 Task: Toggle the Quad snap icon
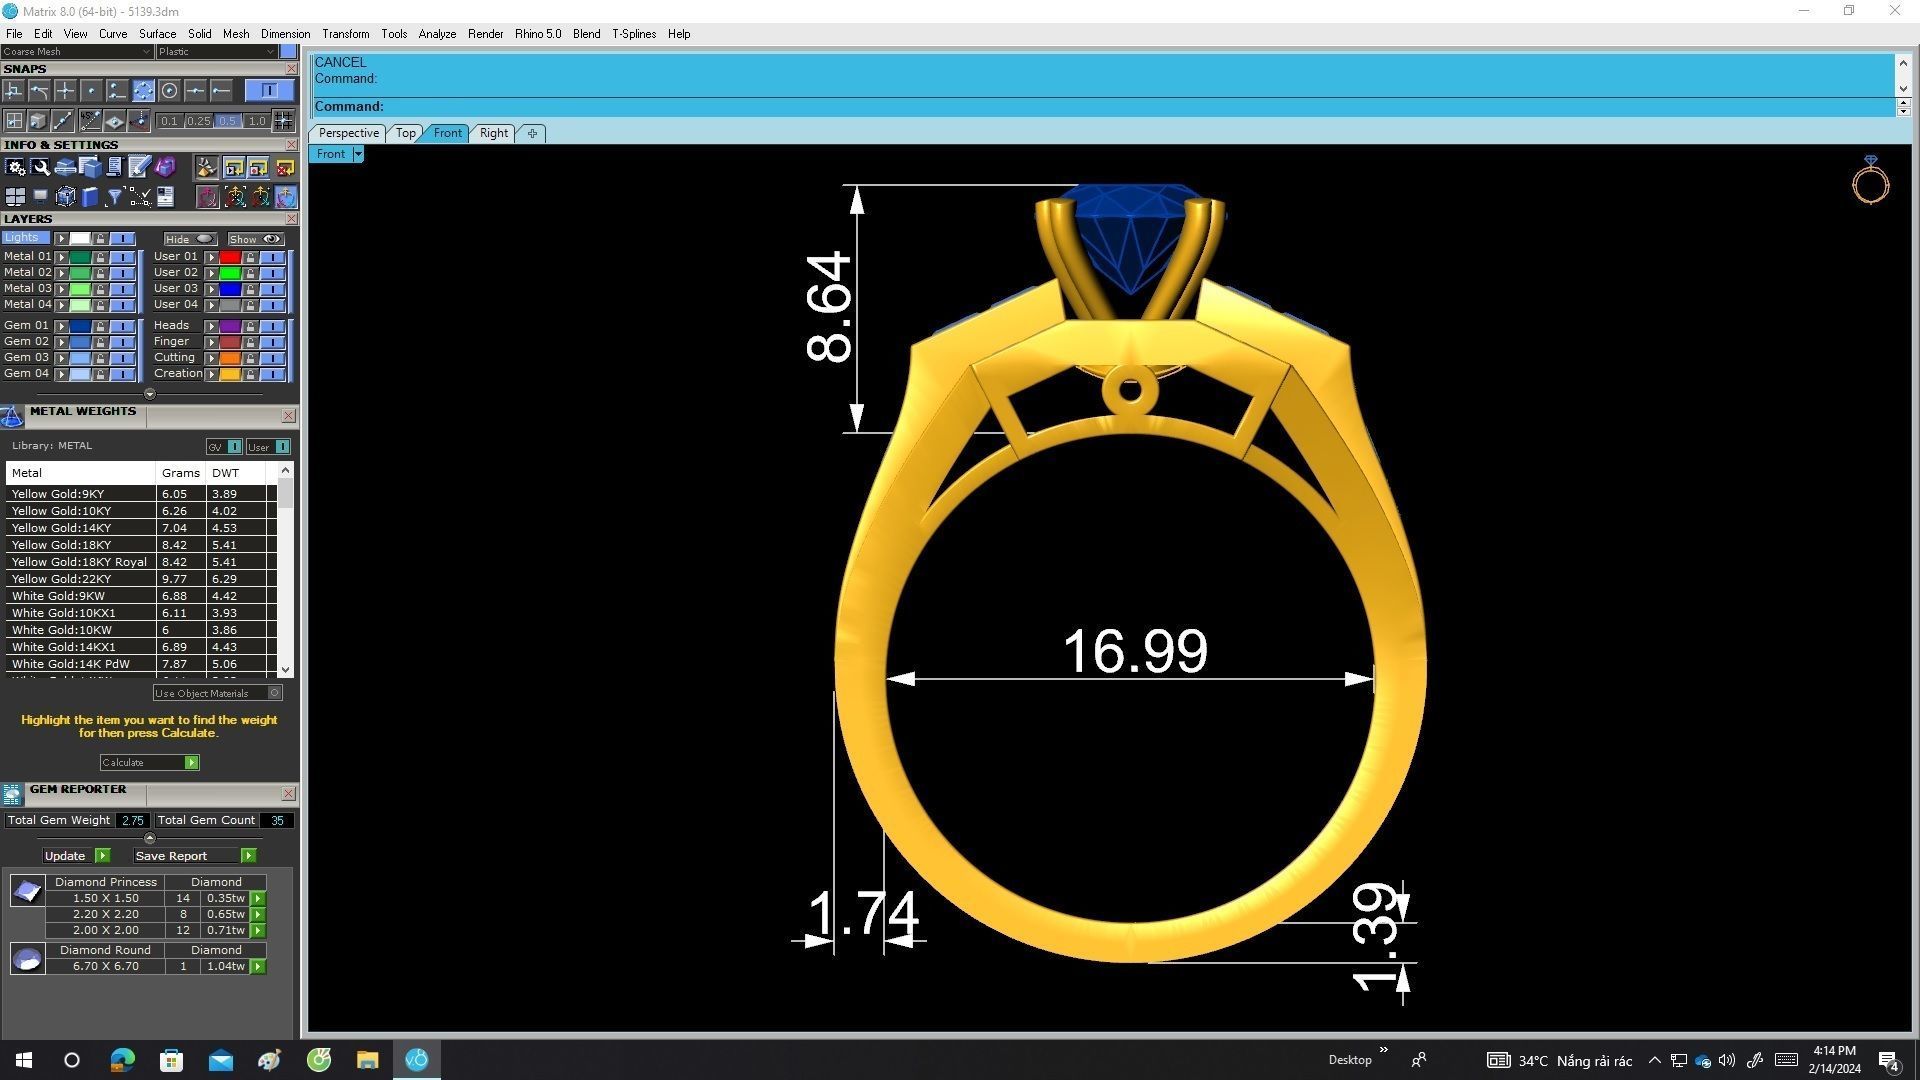pyautogui.click(x=143, y=91)
